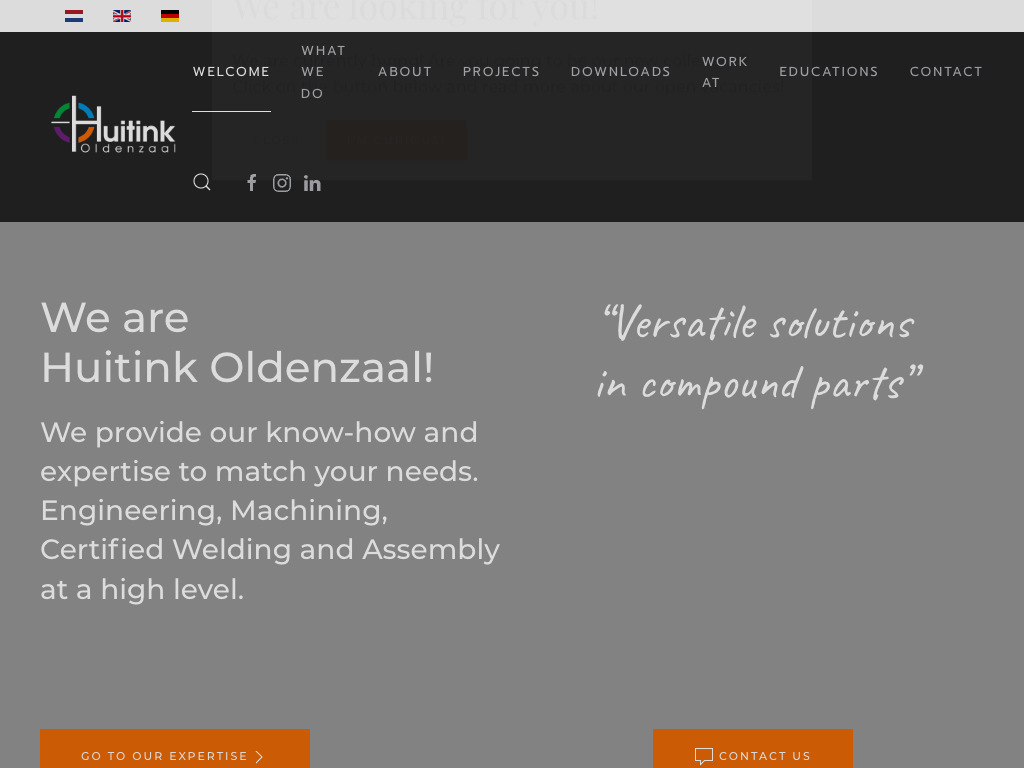The image size is (1024, 768).
Task: Visit the Facebook page icon
Action: click(252, 183)
